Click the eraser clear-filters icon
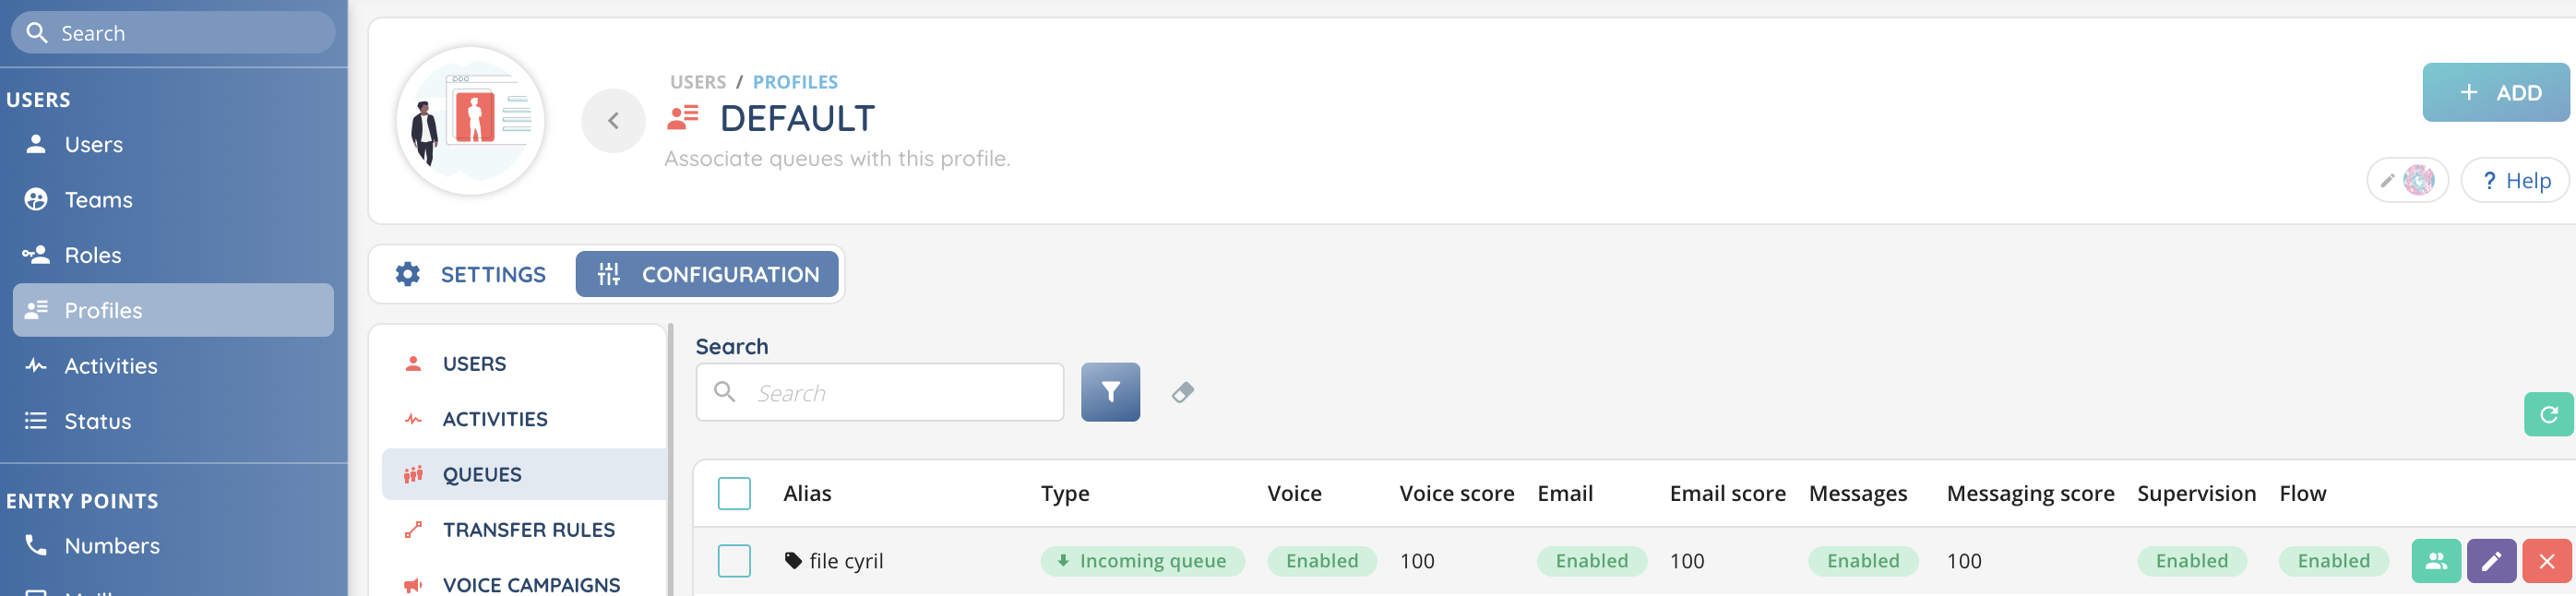Image resolution: width=2576 pixels, height=596 pixels. coord(1182,392)
